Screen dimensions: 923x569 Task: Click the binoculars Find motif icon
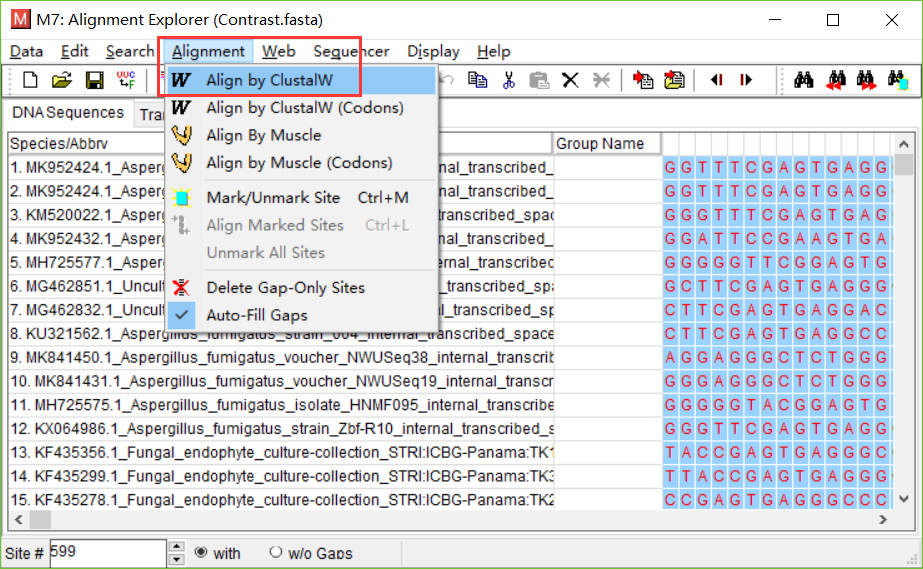tap(804, 79)
